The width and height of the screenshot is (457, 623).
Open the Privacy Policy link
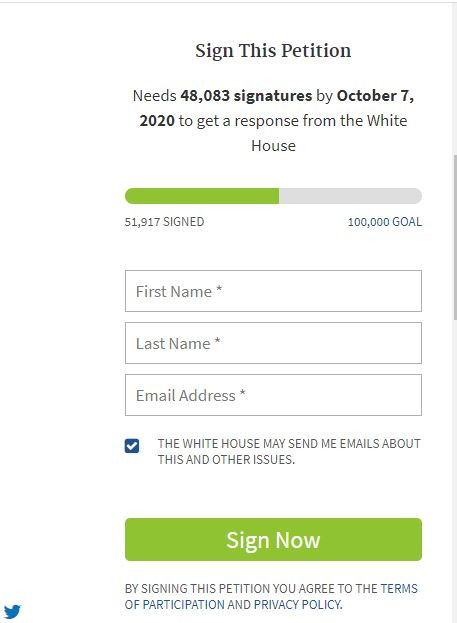click(x=298, y=605)
